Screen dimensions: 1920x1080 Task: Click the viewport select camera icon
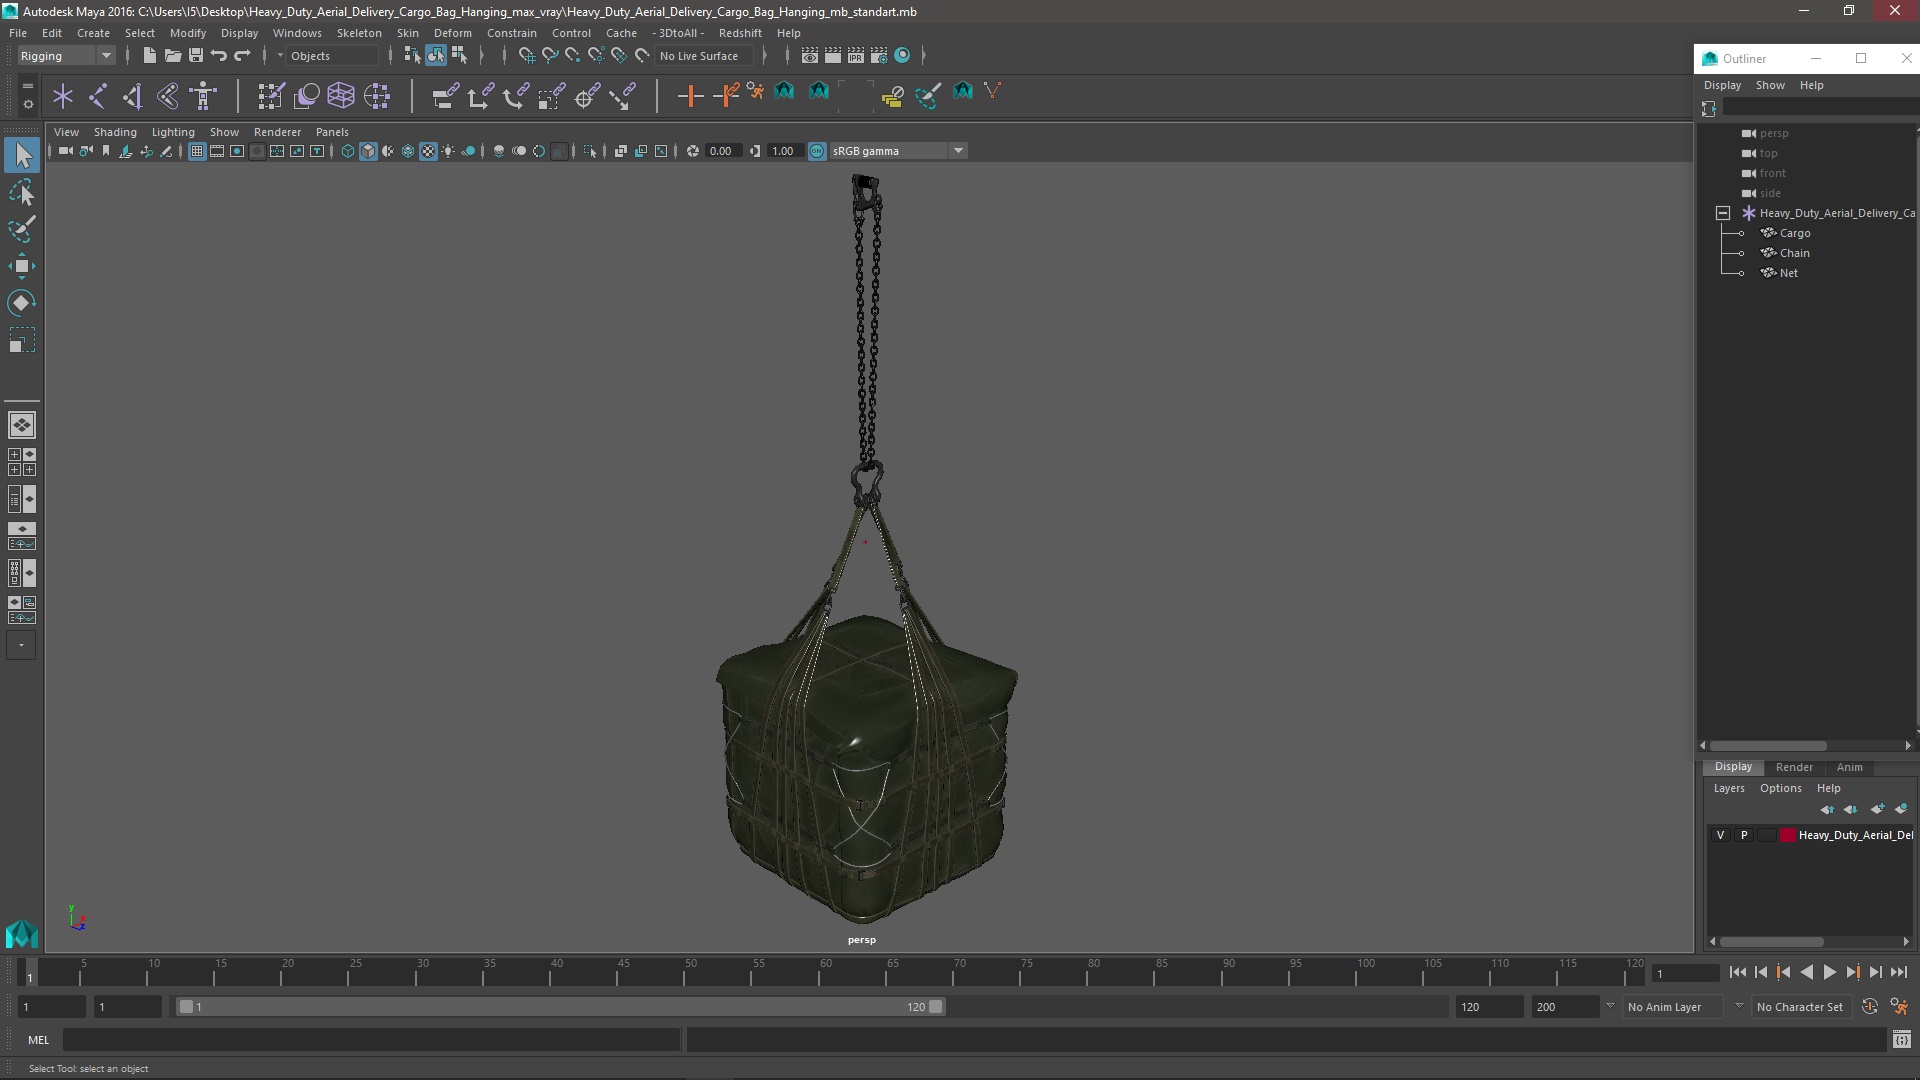pos(65,151)
